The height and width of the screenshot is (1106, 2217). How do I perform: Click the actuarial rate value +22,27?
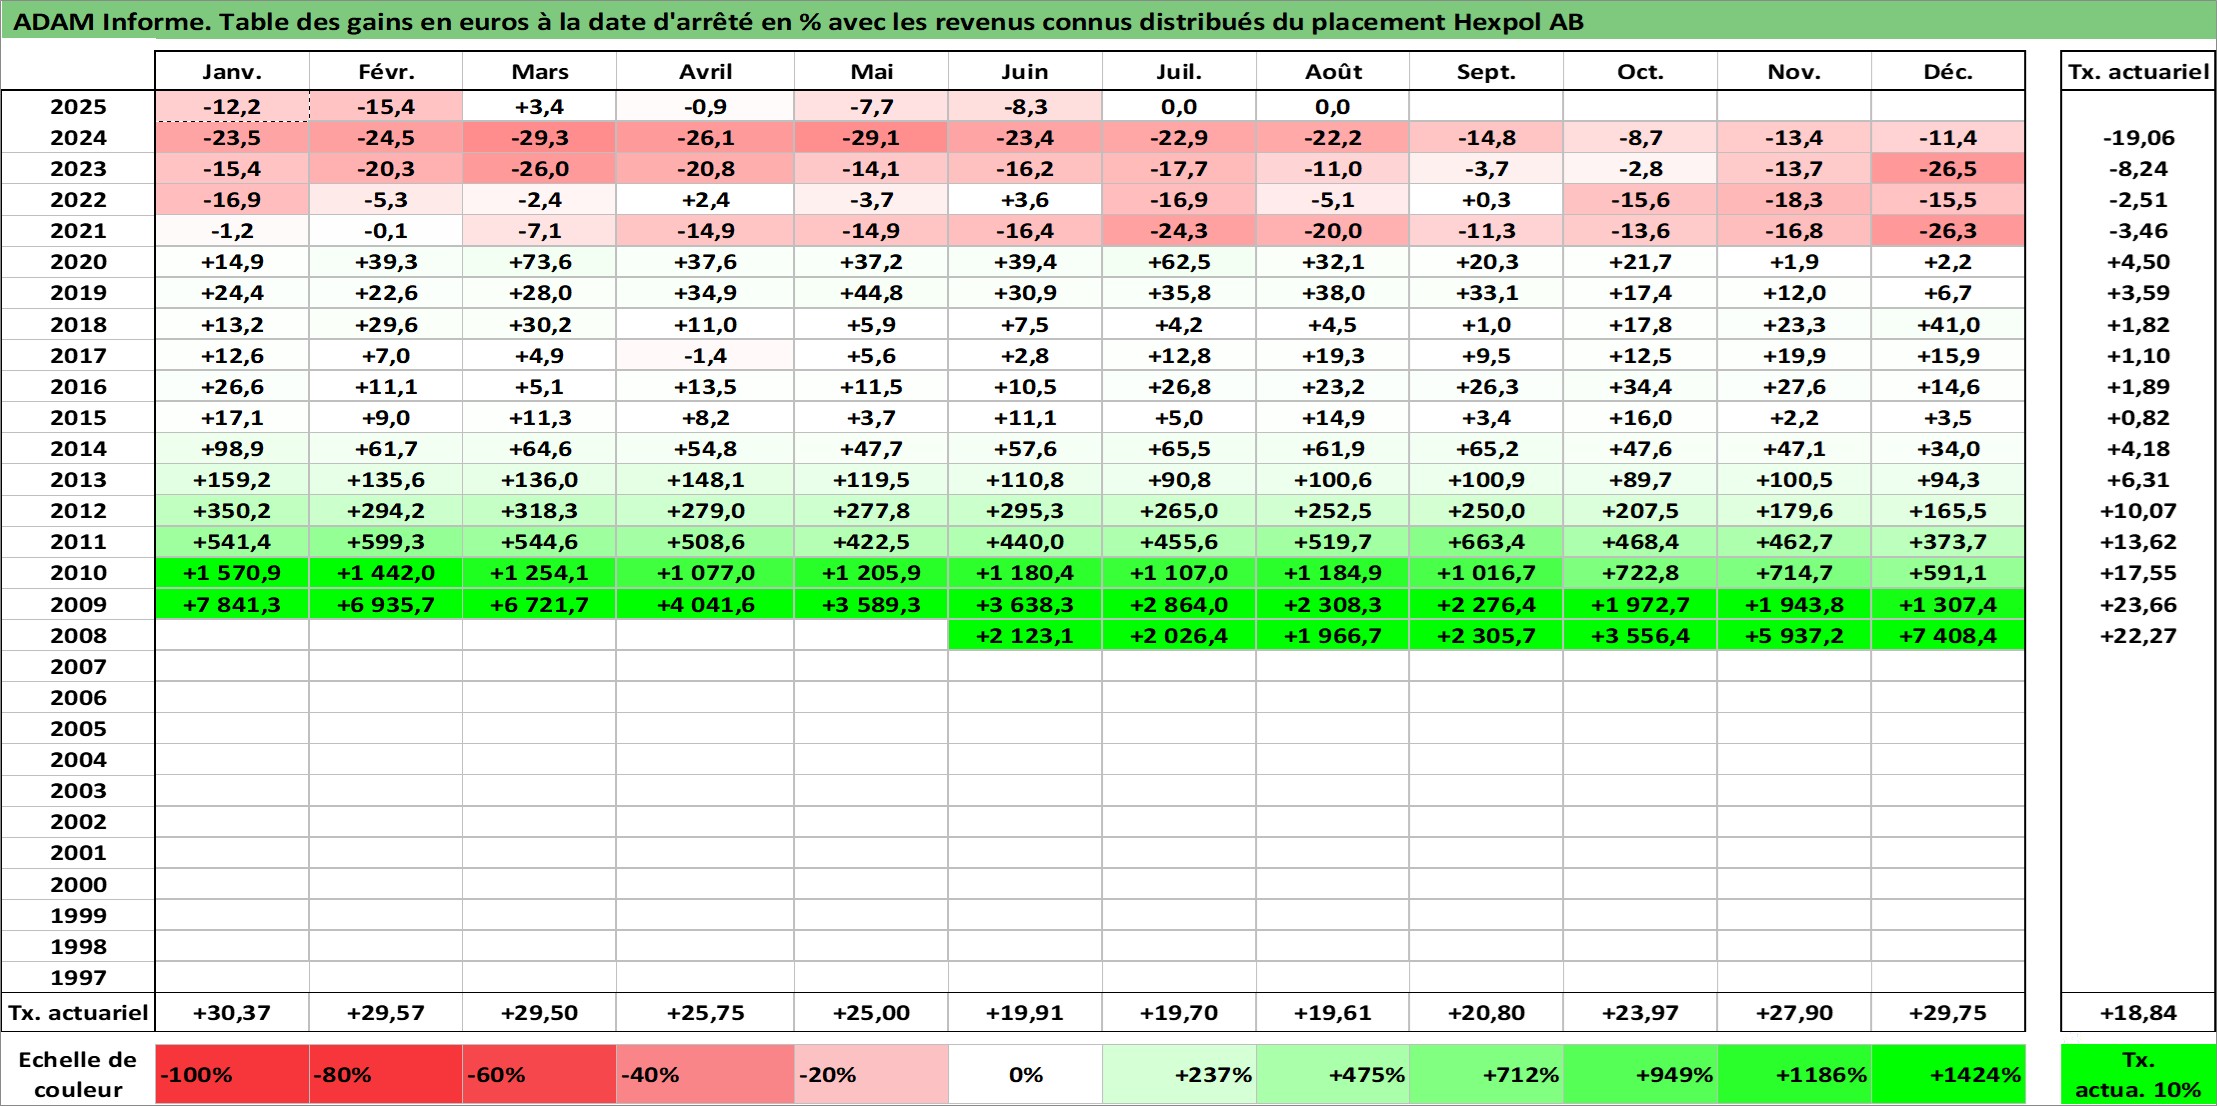tap(2138, 635)
